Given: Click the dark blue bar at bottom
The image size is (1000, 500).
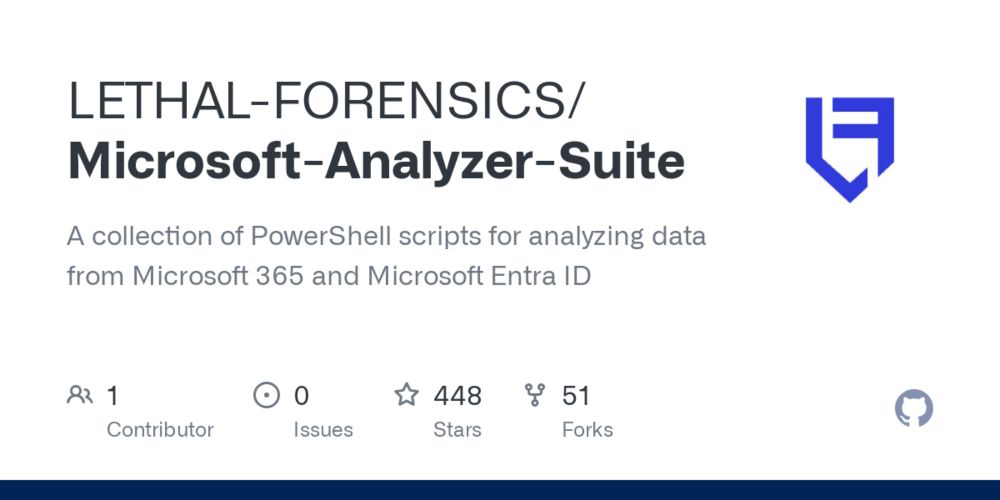Looking at the screenshot, I should click(x=500, y=490).
